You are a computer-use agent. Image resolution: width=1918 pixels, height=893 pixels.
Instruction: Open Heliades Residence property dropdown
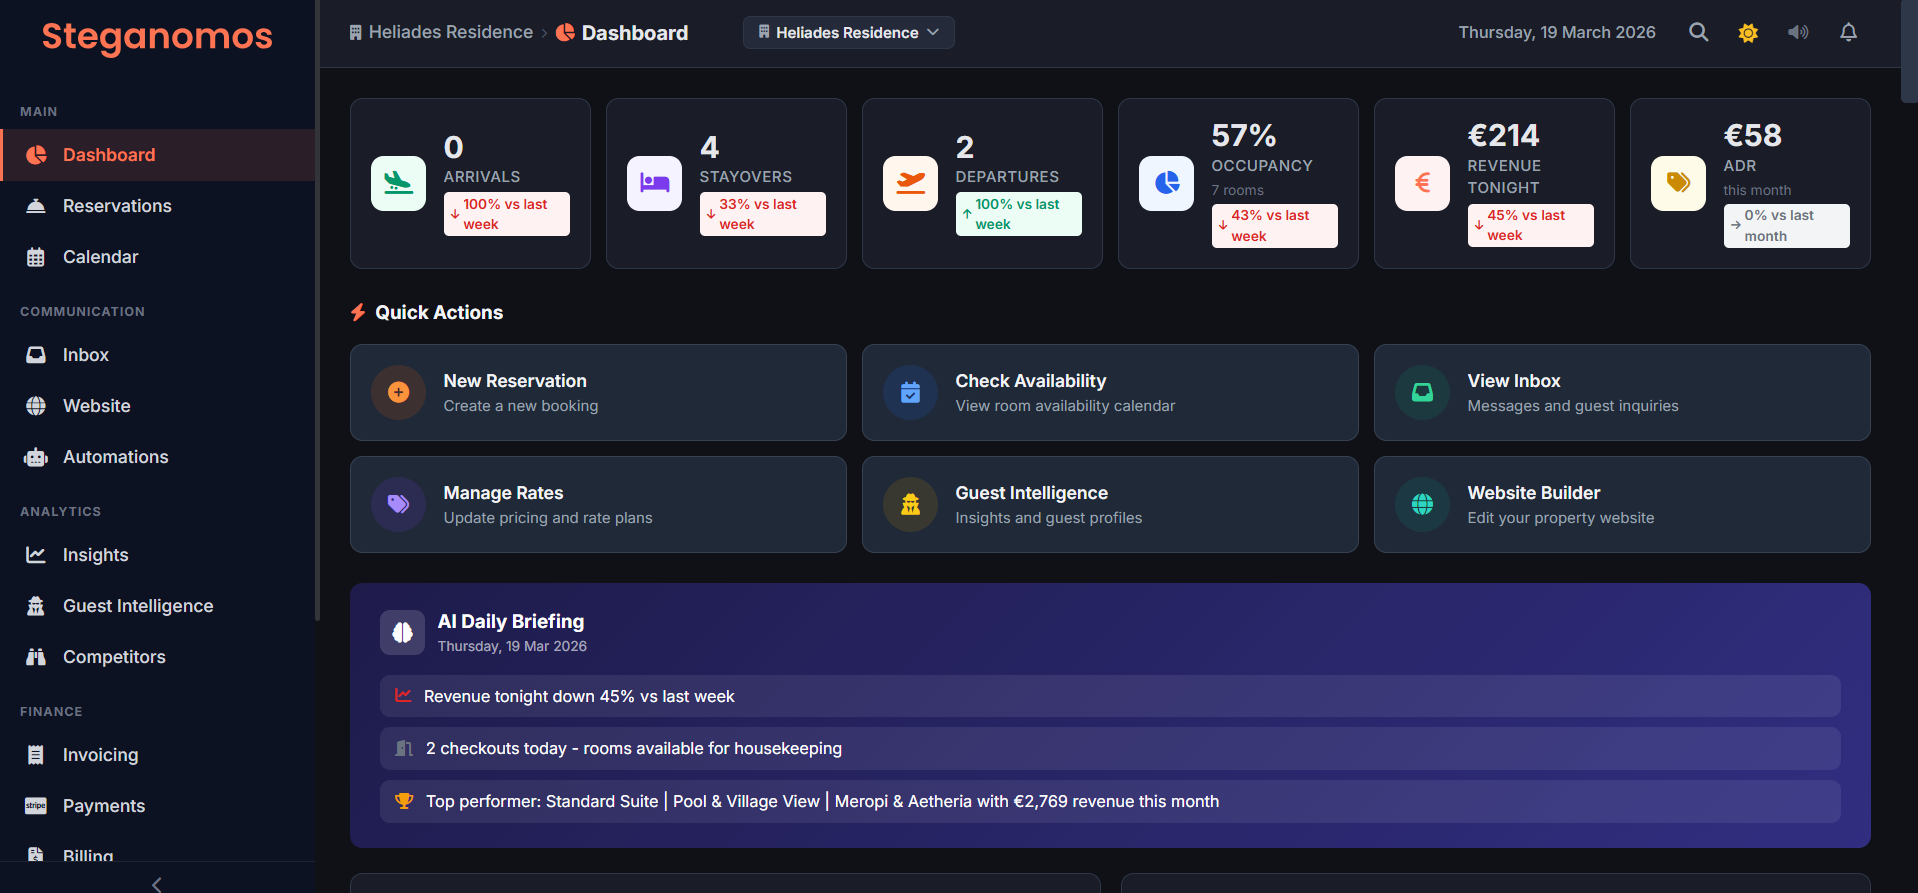pyautogui.click(x=848, y=32)
